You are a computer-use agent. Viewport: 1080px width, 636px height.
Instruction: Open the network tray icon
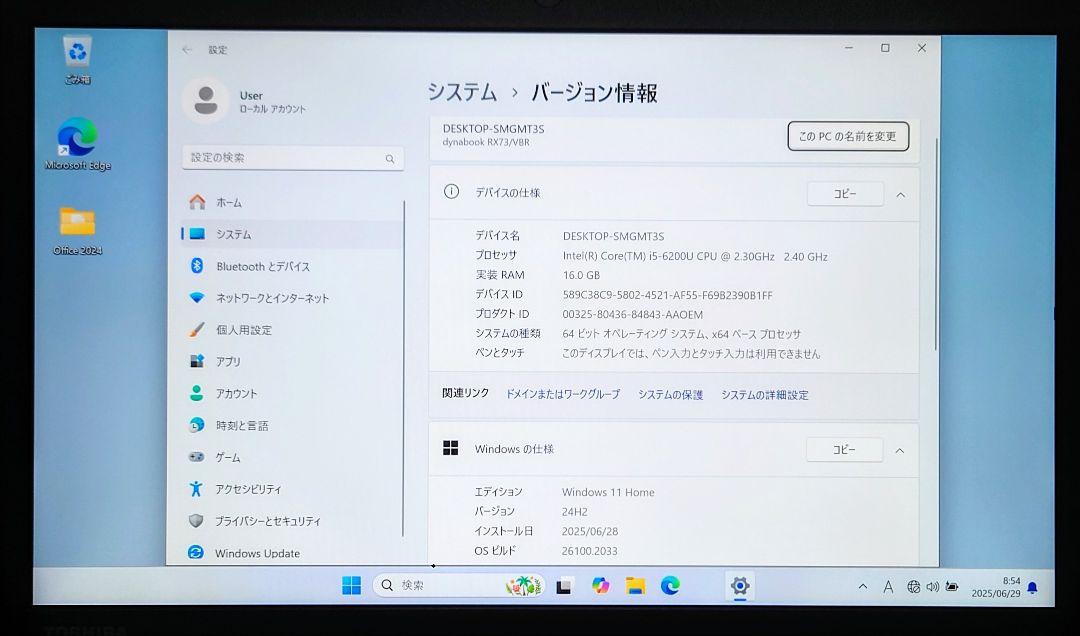tap(913, 587)
